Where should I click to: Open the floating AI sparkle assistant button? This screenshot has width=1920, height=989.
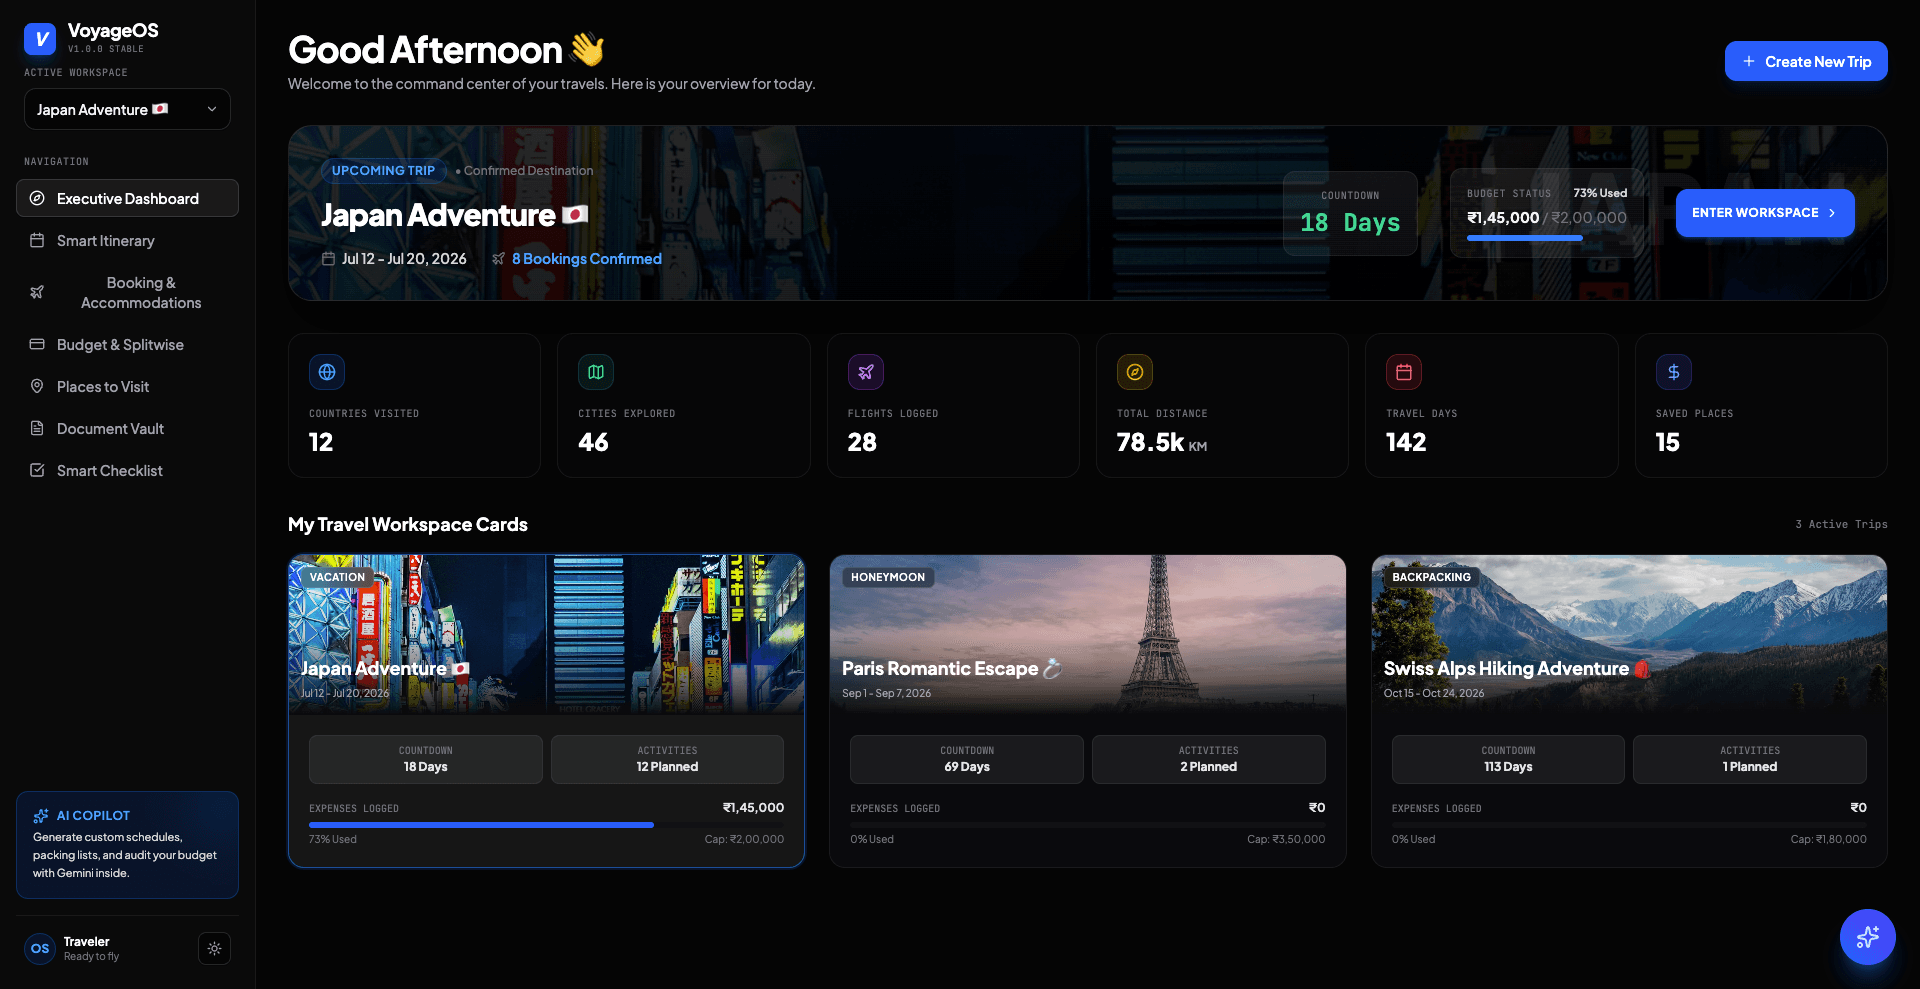(x=1867, y=937)
